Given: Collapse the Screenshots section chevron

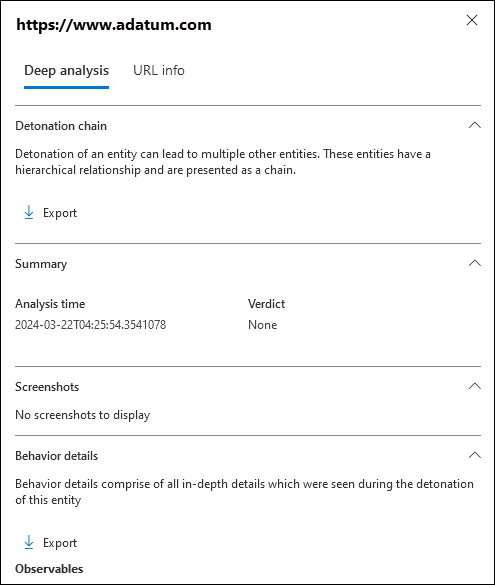Looking at the screenshot, I should tap(474, 386).
